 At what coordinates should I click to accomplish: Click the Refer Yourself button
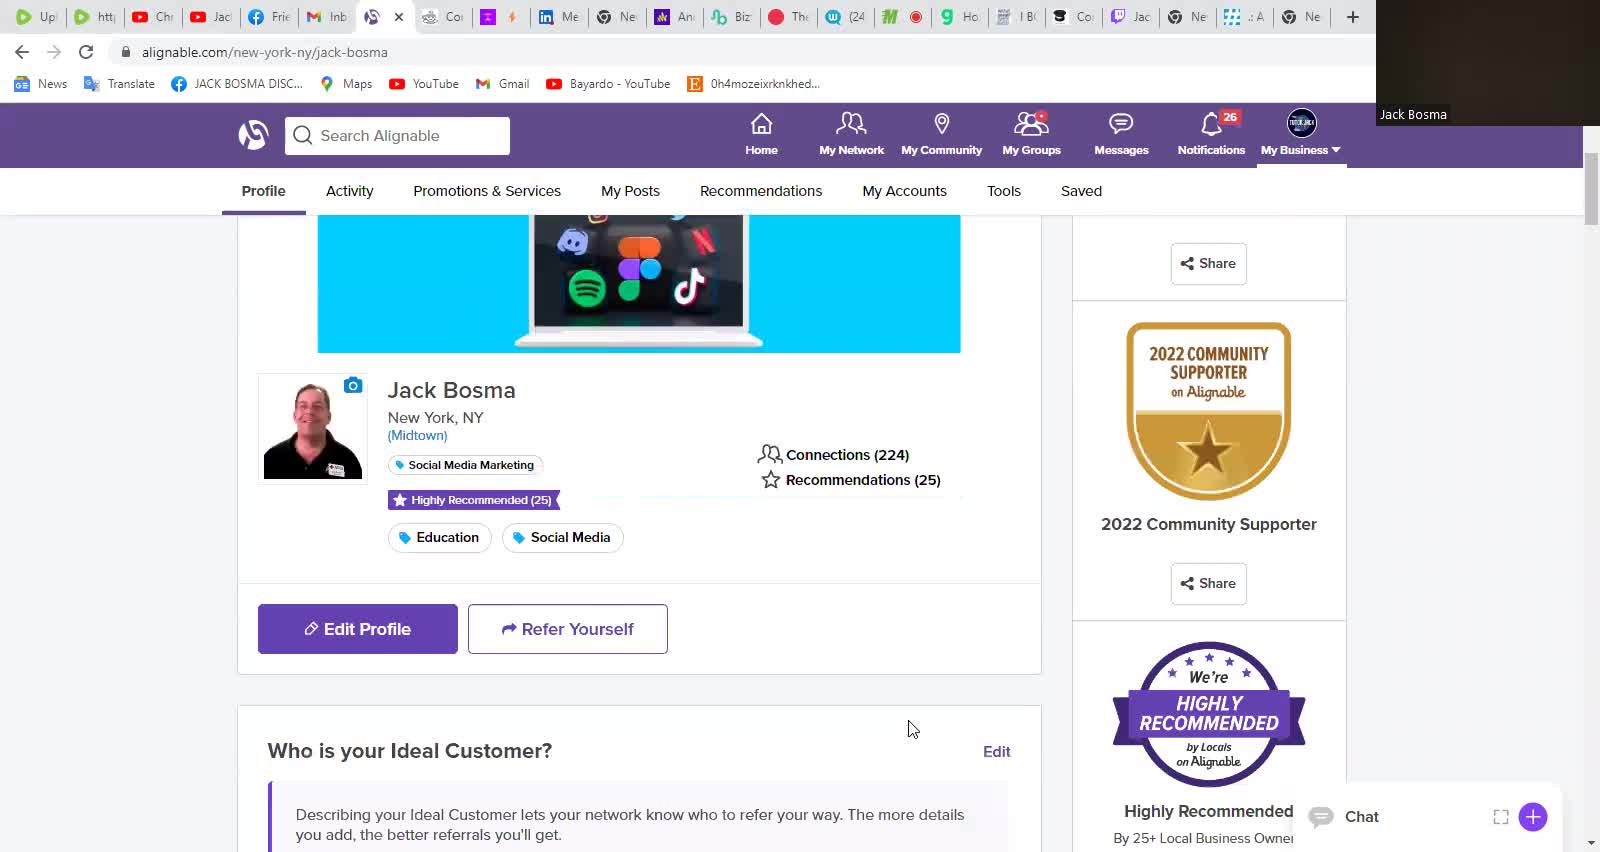(568, 629)
